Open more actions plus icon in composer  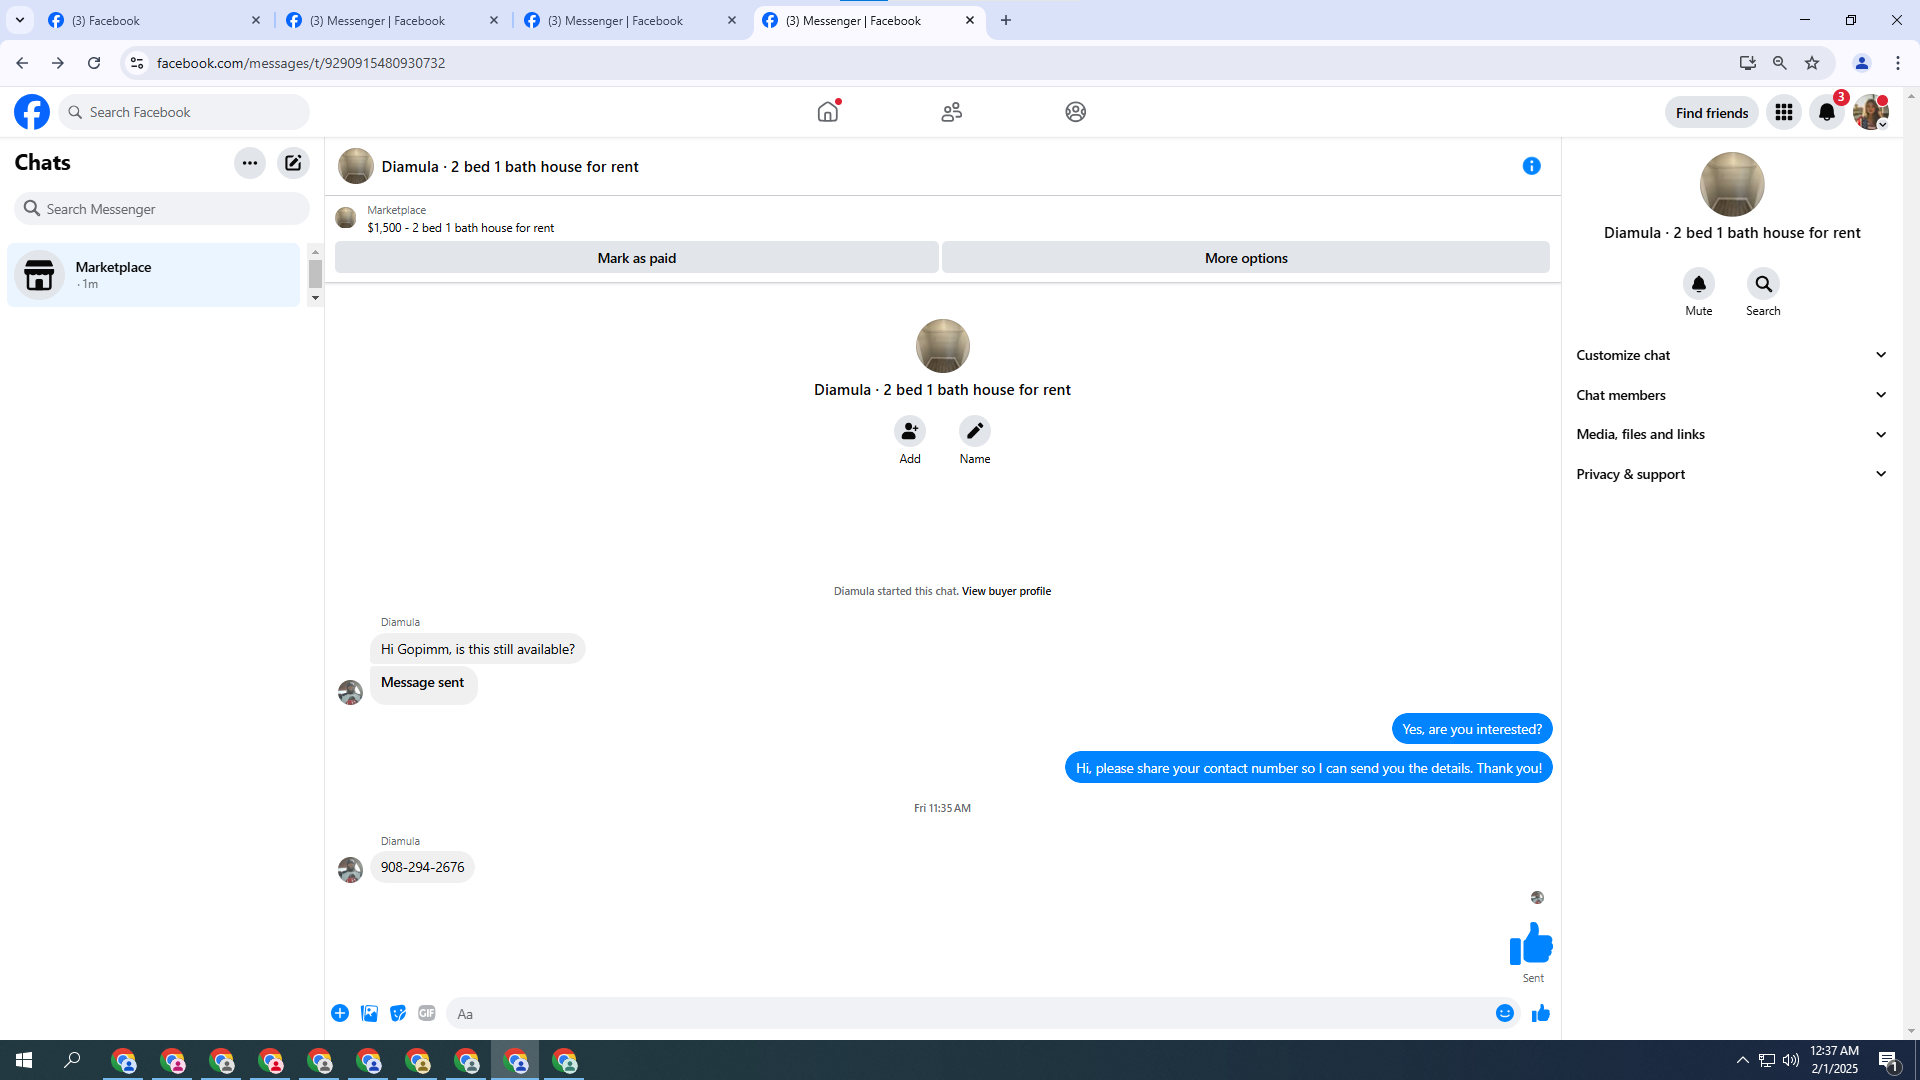pos(340,1014)
